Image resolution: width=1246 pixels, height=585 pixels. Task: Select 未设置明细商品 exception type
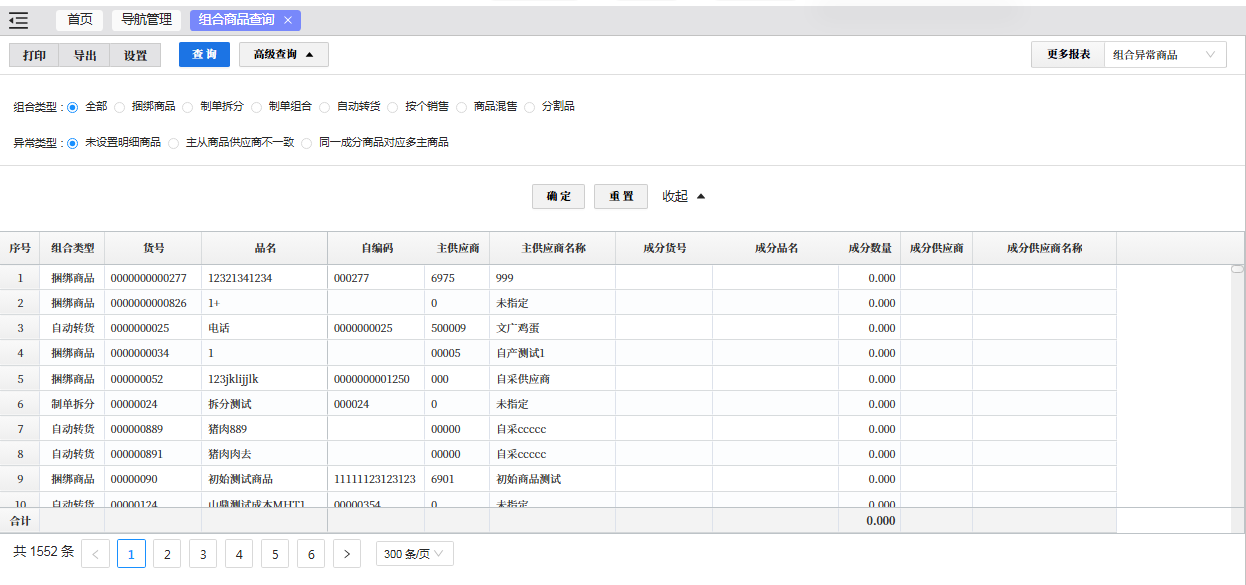point(73,143)
